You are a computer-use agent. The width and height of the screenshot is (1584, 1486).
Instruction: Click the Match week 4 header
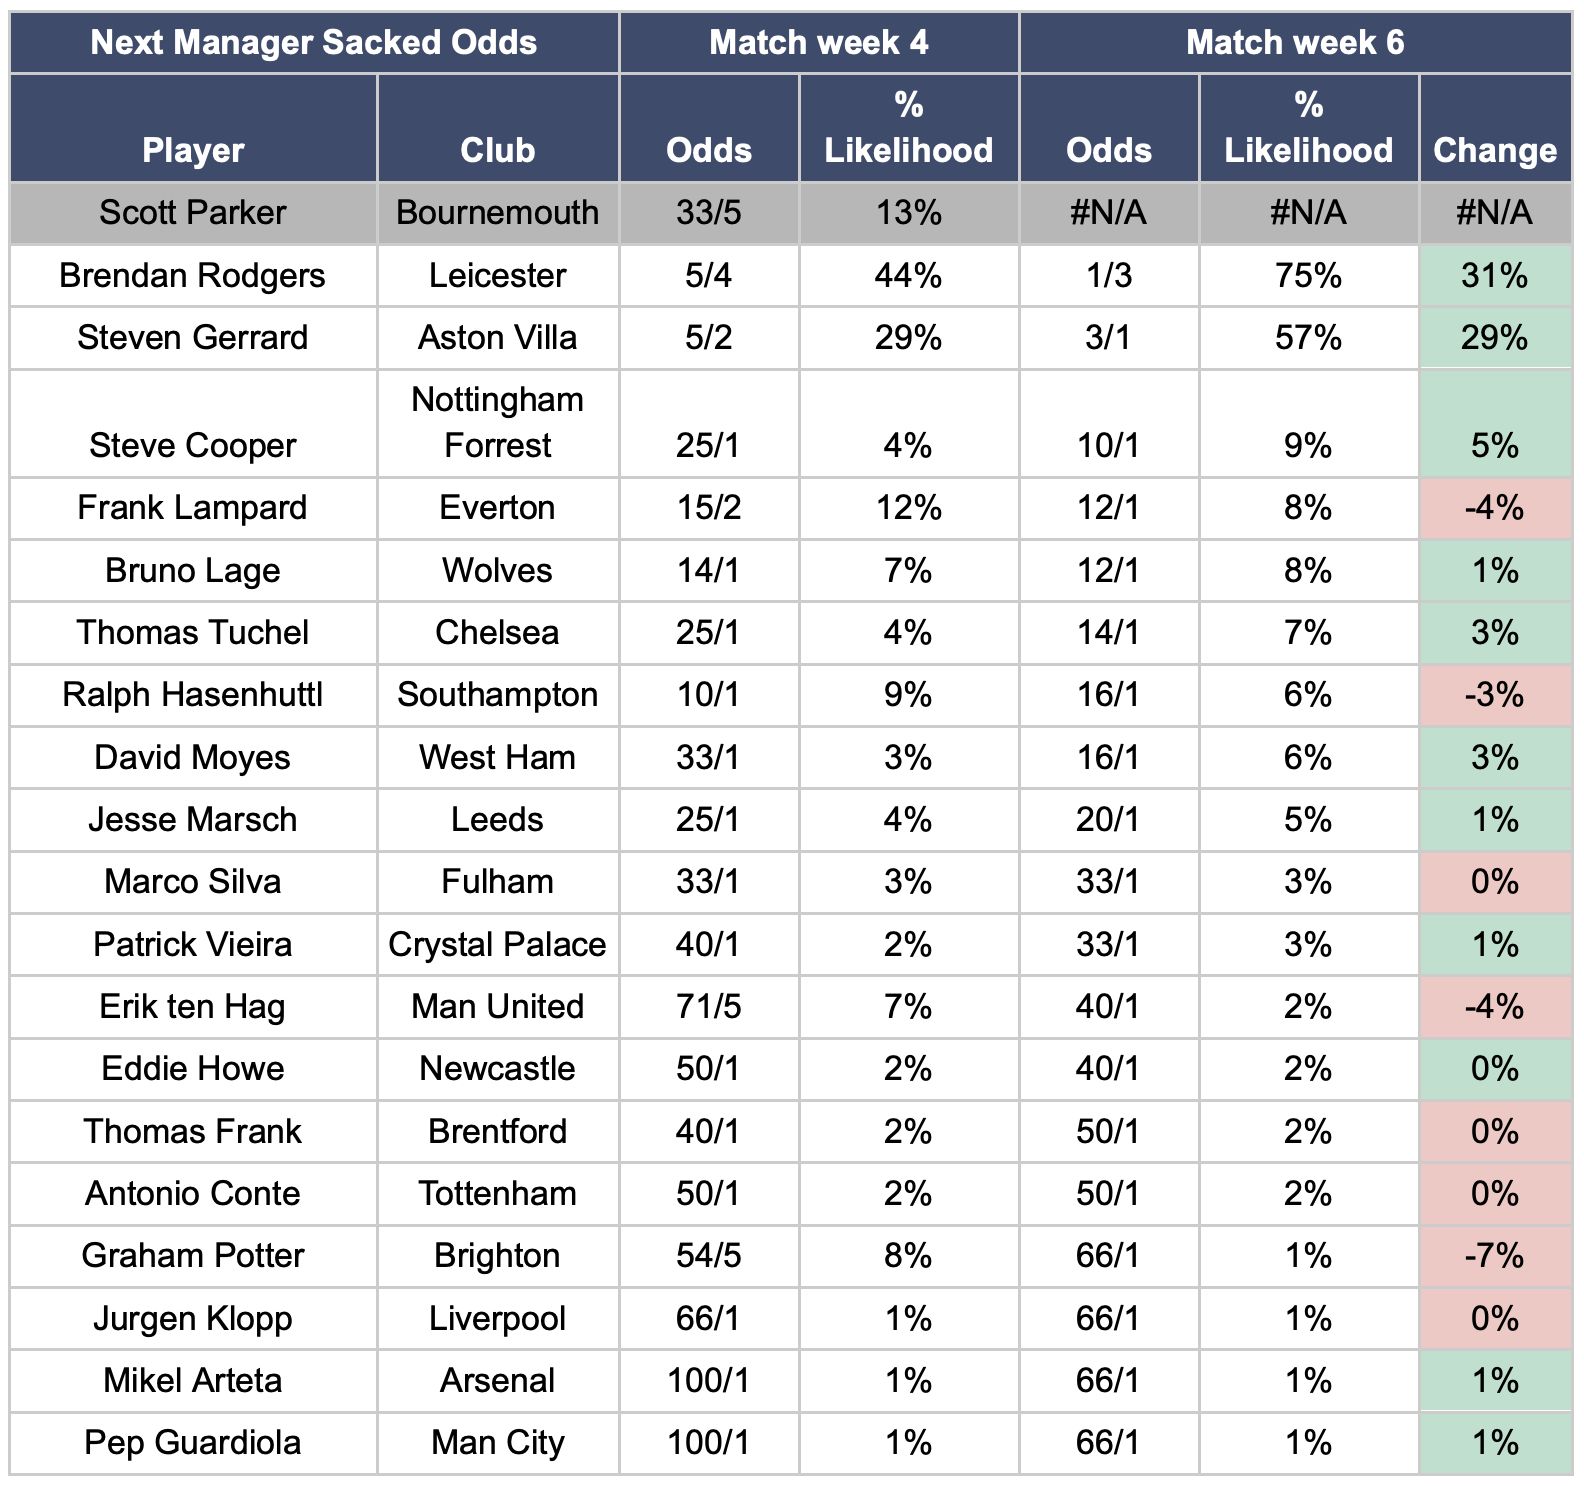pyautogui.click(x=818, y=43)
